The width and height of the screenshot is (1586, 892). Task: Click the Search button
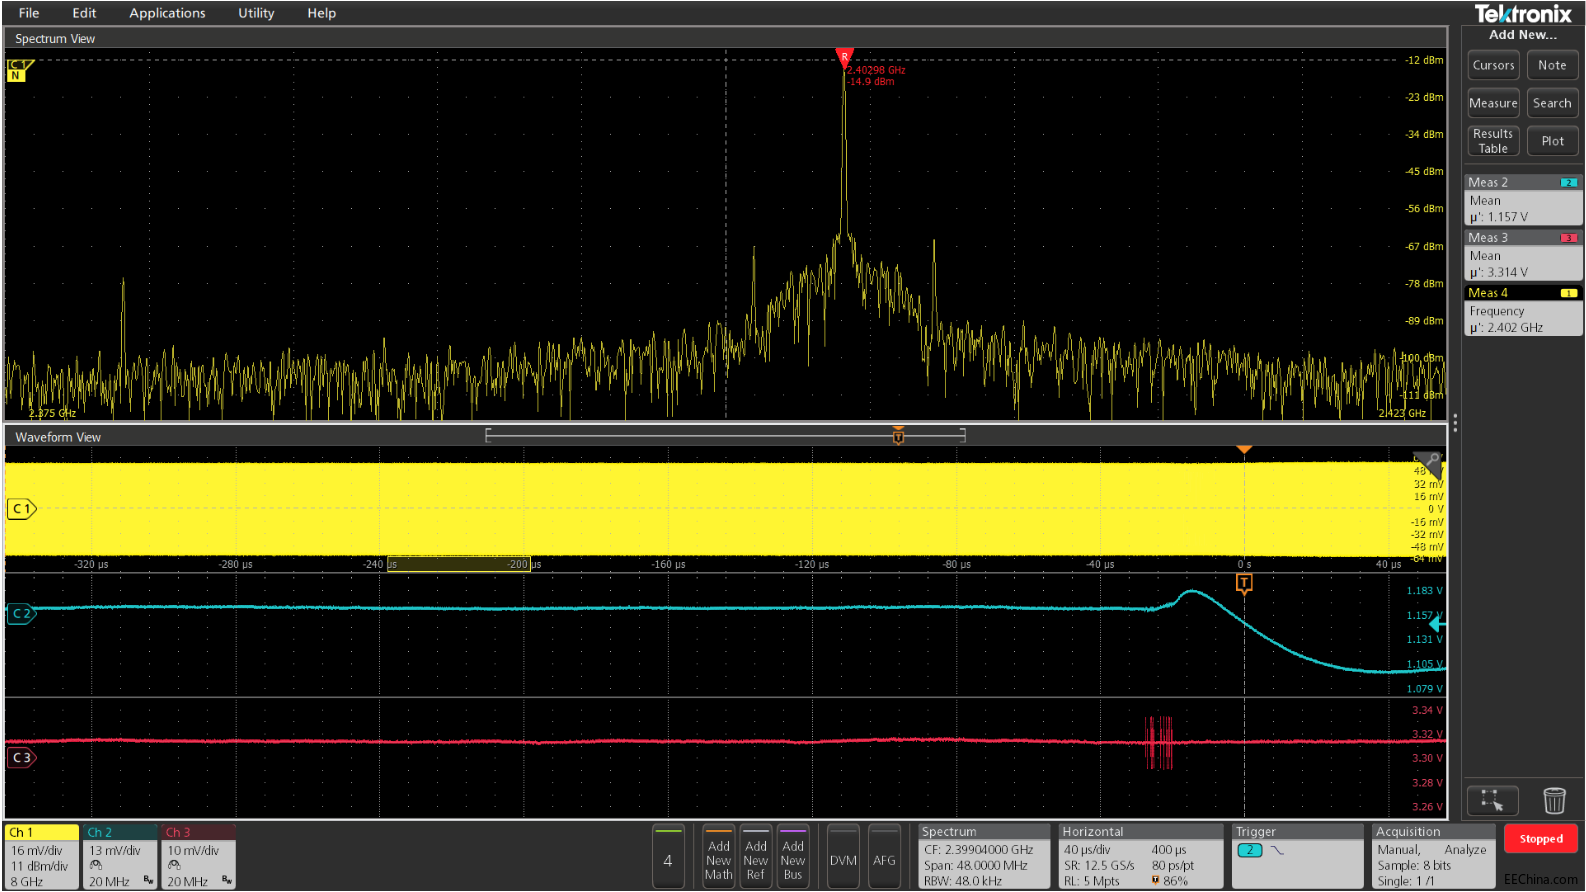pyautogui.click(x=1552, y=103)
